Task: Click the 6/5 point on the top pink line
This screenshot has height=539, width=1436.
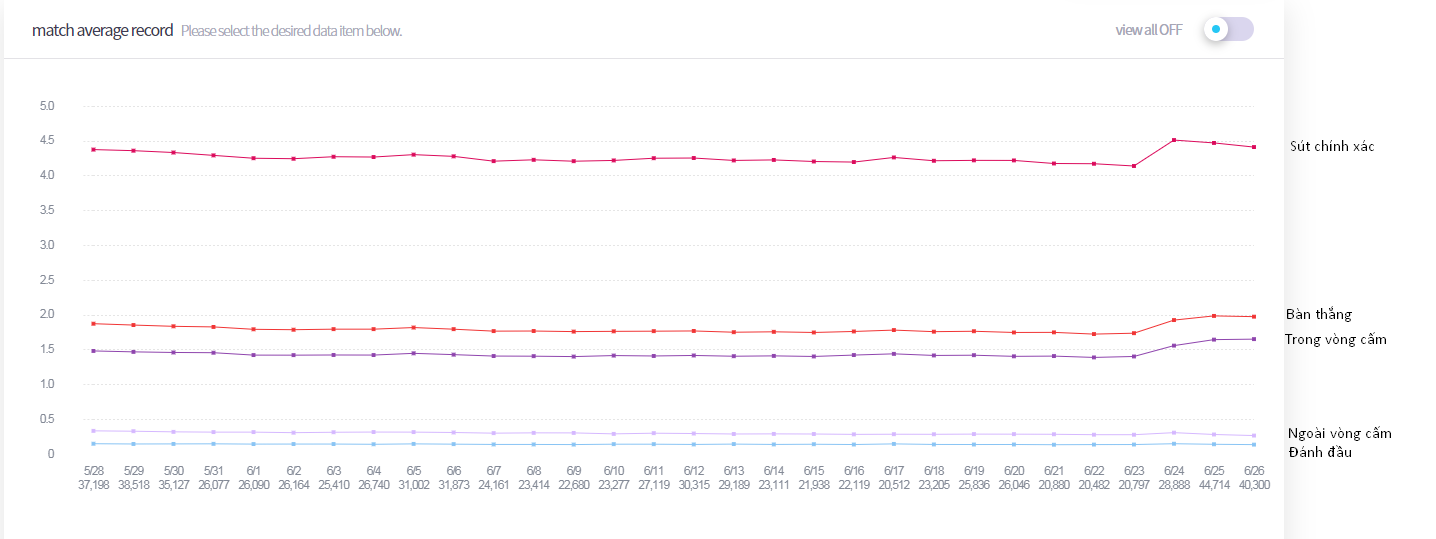Action: [414, 154]
